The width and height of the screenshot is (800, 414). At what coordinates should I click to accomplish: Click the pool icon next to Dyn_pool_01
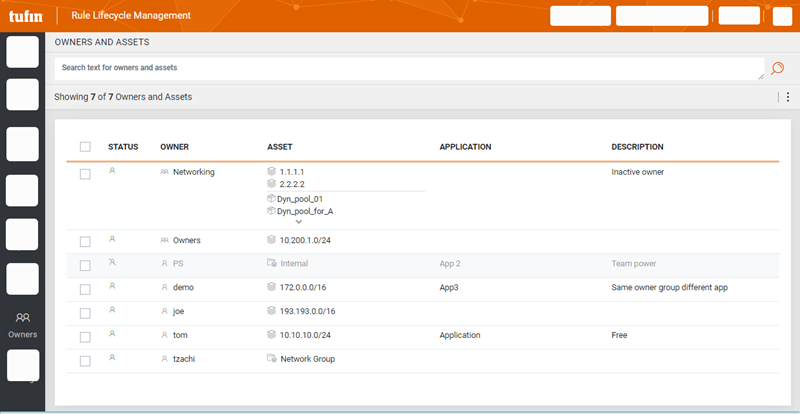click(271, 199)
